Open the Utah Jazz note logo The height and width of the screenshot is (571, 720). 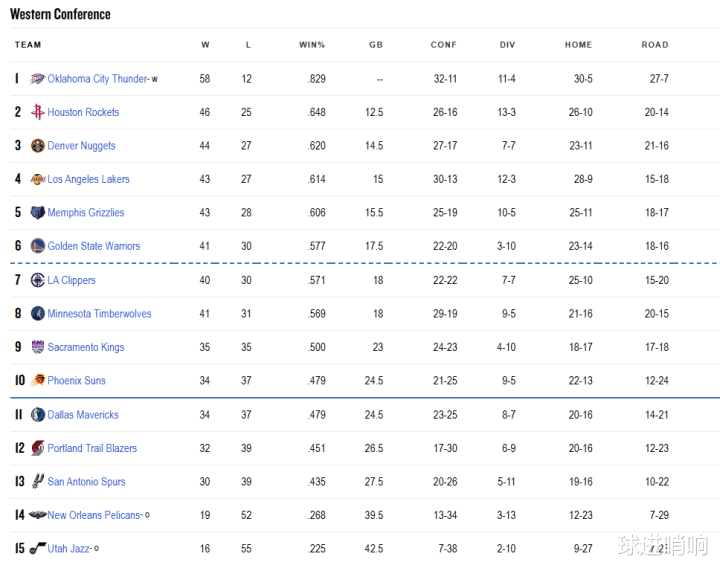point(38,548)
